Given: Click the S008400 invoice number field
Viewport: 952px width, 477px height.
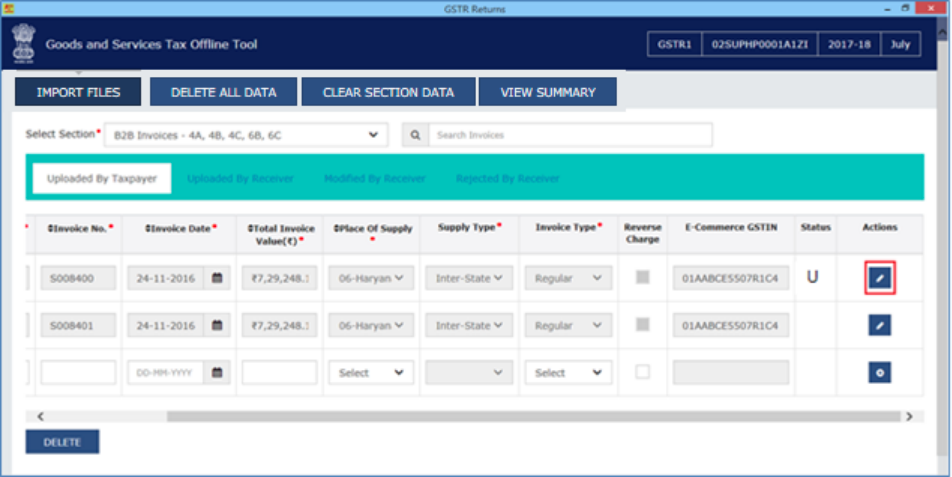Looking at the screenshot, I should click(x=78, y=278).
